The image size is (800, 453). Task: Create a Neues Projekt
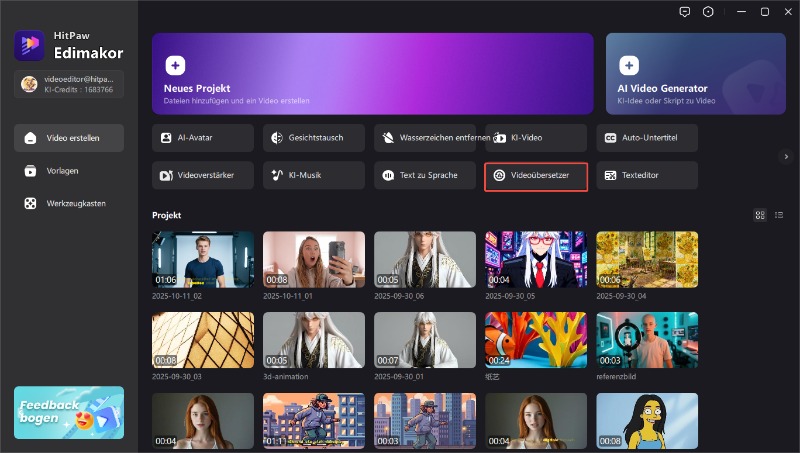point(372,74)
